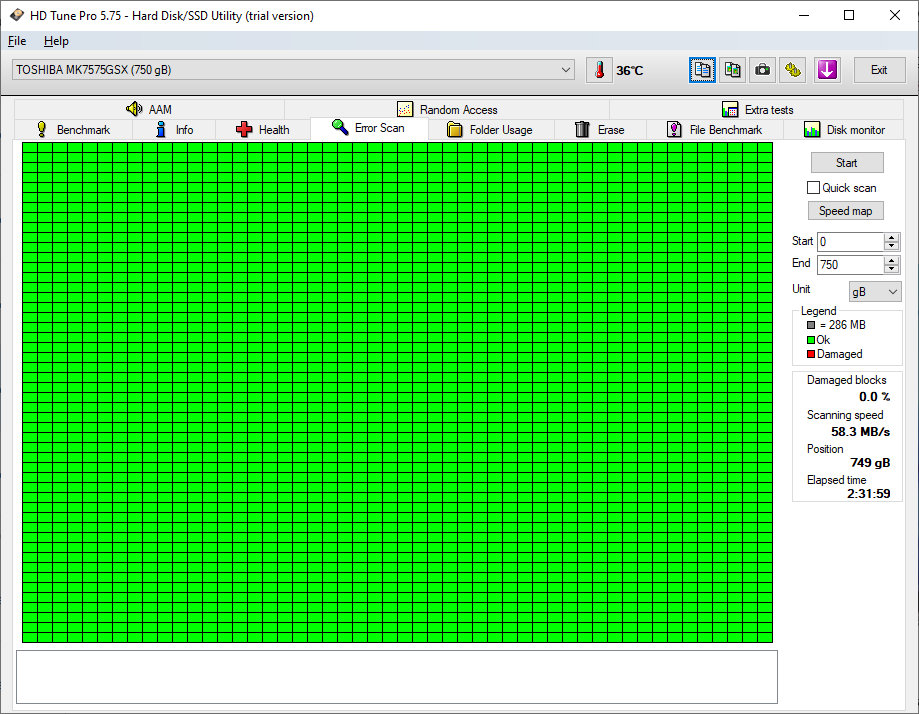Click the 36°C temperature reading
Screen dimensions: 919x714
pyautogui.click(x=629, y=71)
